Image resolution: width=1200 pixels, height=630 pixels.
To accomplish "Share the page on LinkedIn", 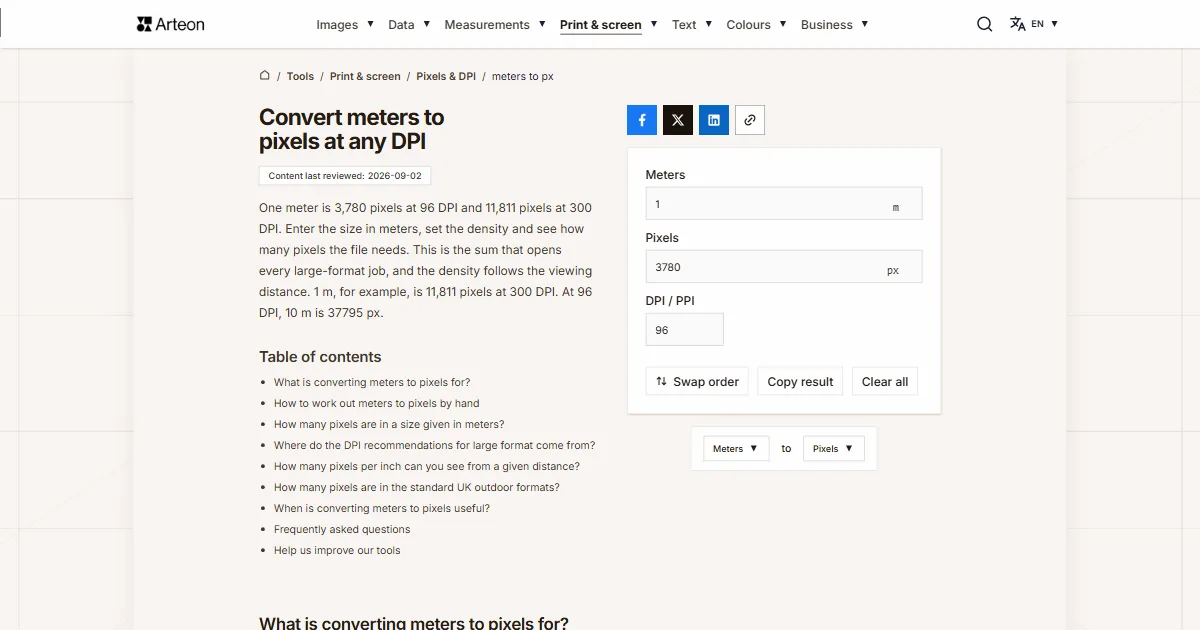I will [x=714, y=120].
